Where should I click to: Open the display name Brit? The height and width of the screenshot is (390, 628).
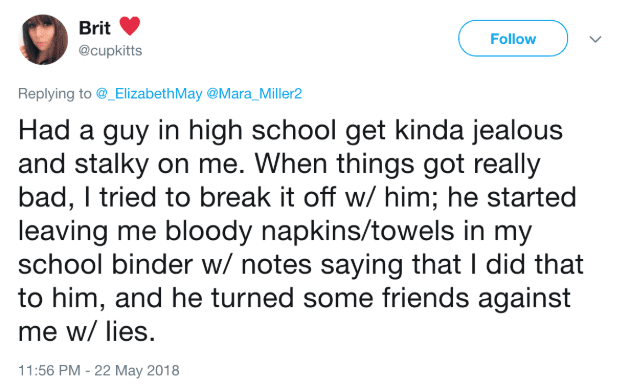(x=95, y=28)
